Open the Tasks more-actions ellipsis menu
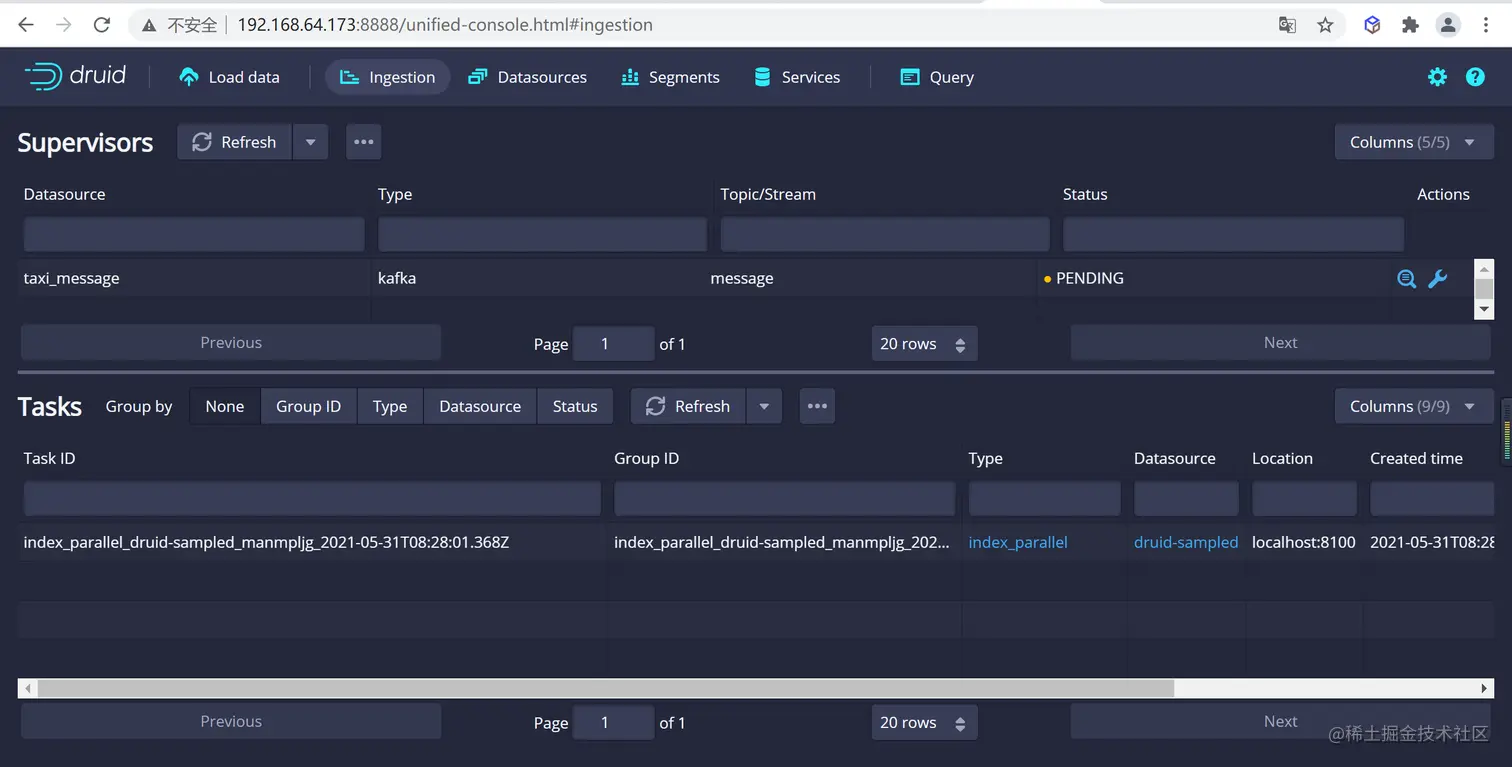This screenshot has height=767, width=1512. pyautogui.click(x=817, y=406)
